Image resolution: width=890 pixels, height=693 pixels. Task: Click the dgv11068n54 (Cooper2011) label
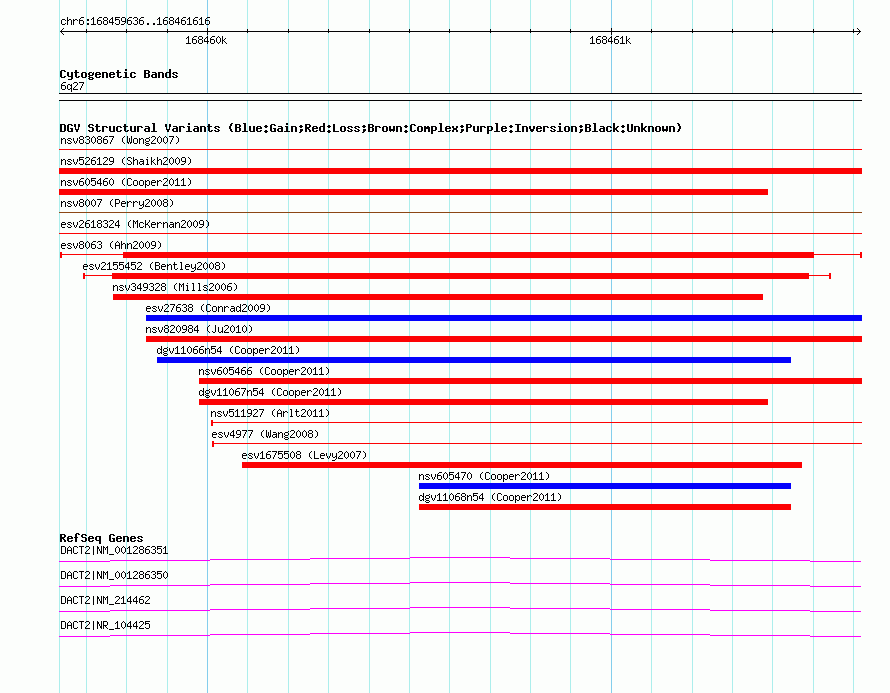click(490, 497)
